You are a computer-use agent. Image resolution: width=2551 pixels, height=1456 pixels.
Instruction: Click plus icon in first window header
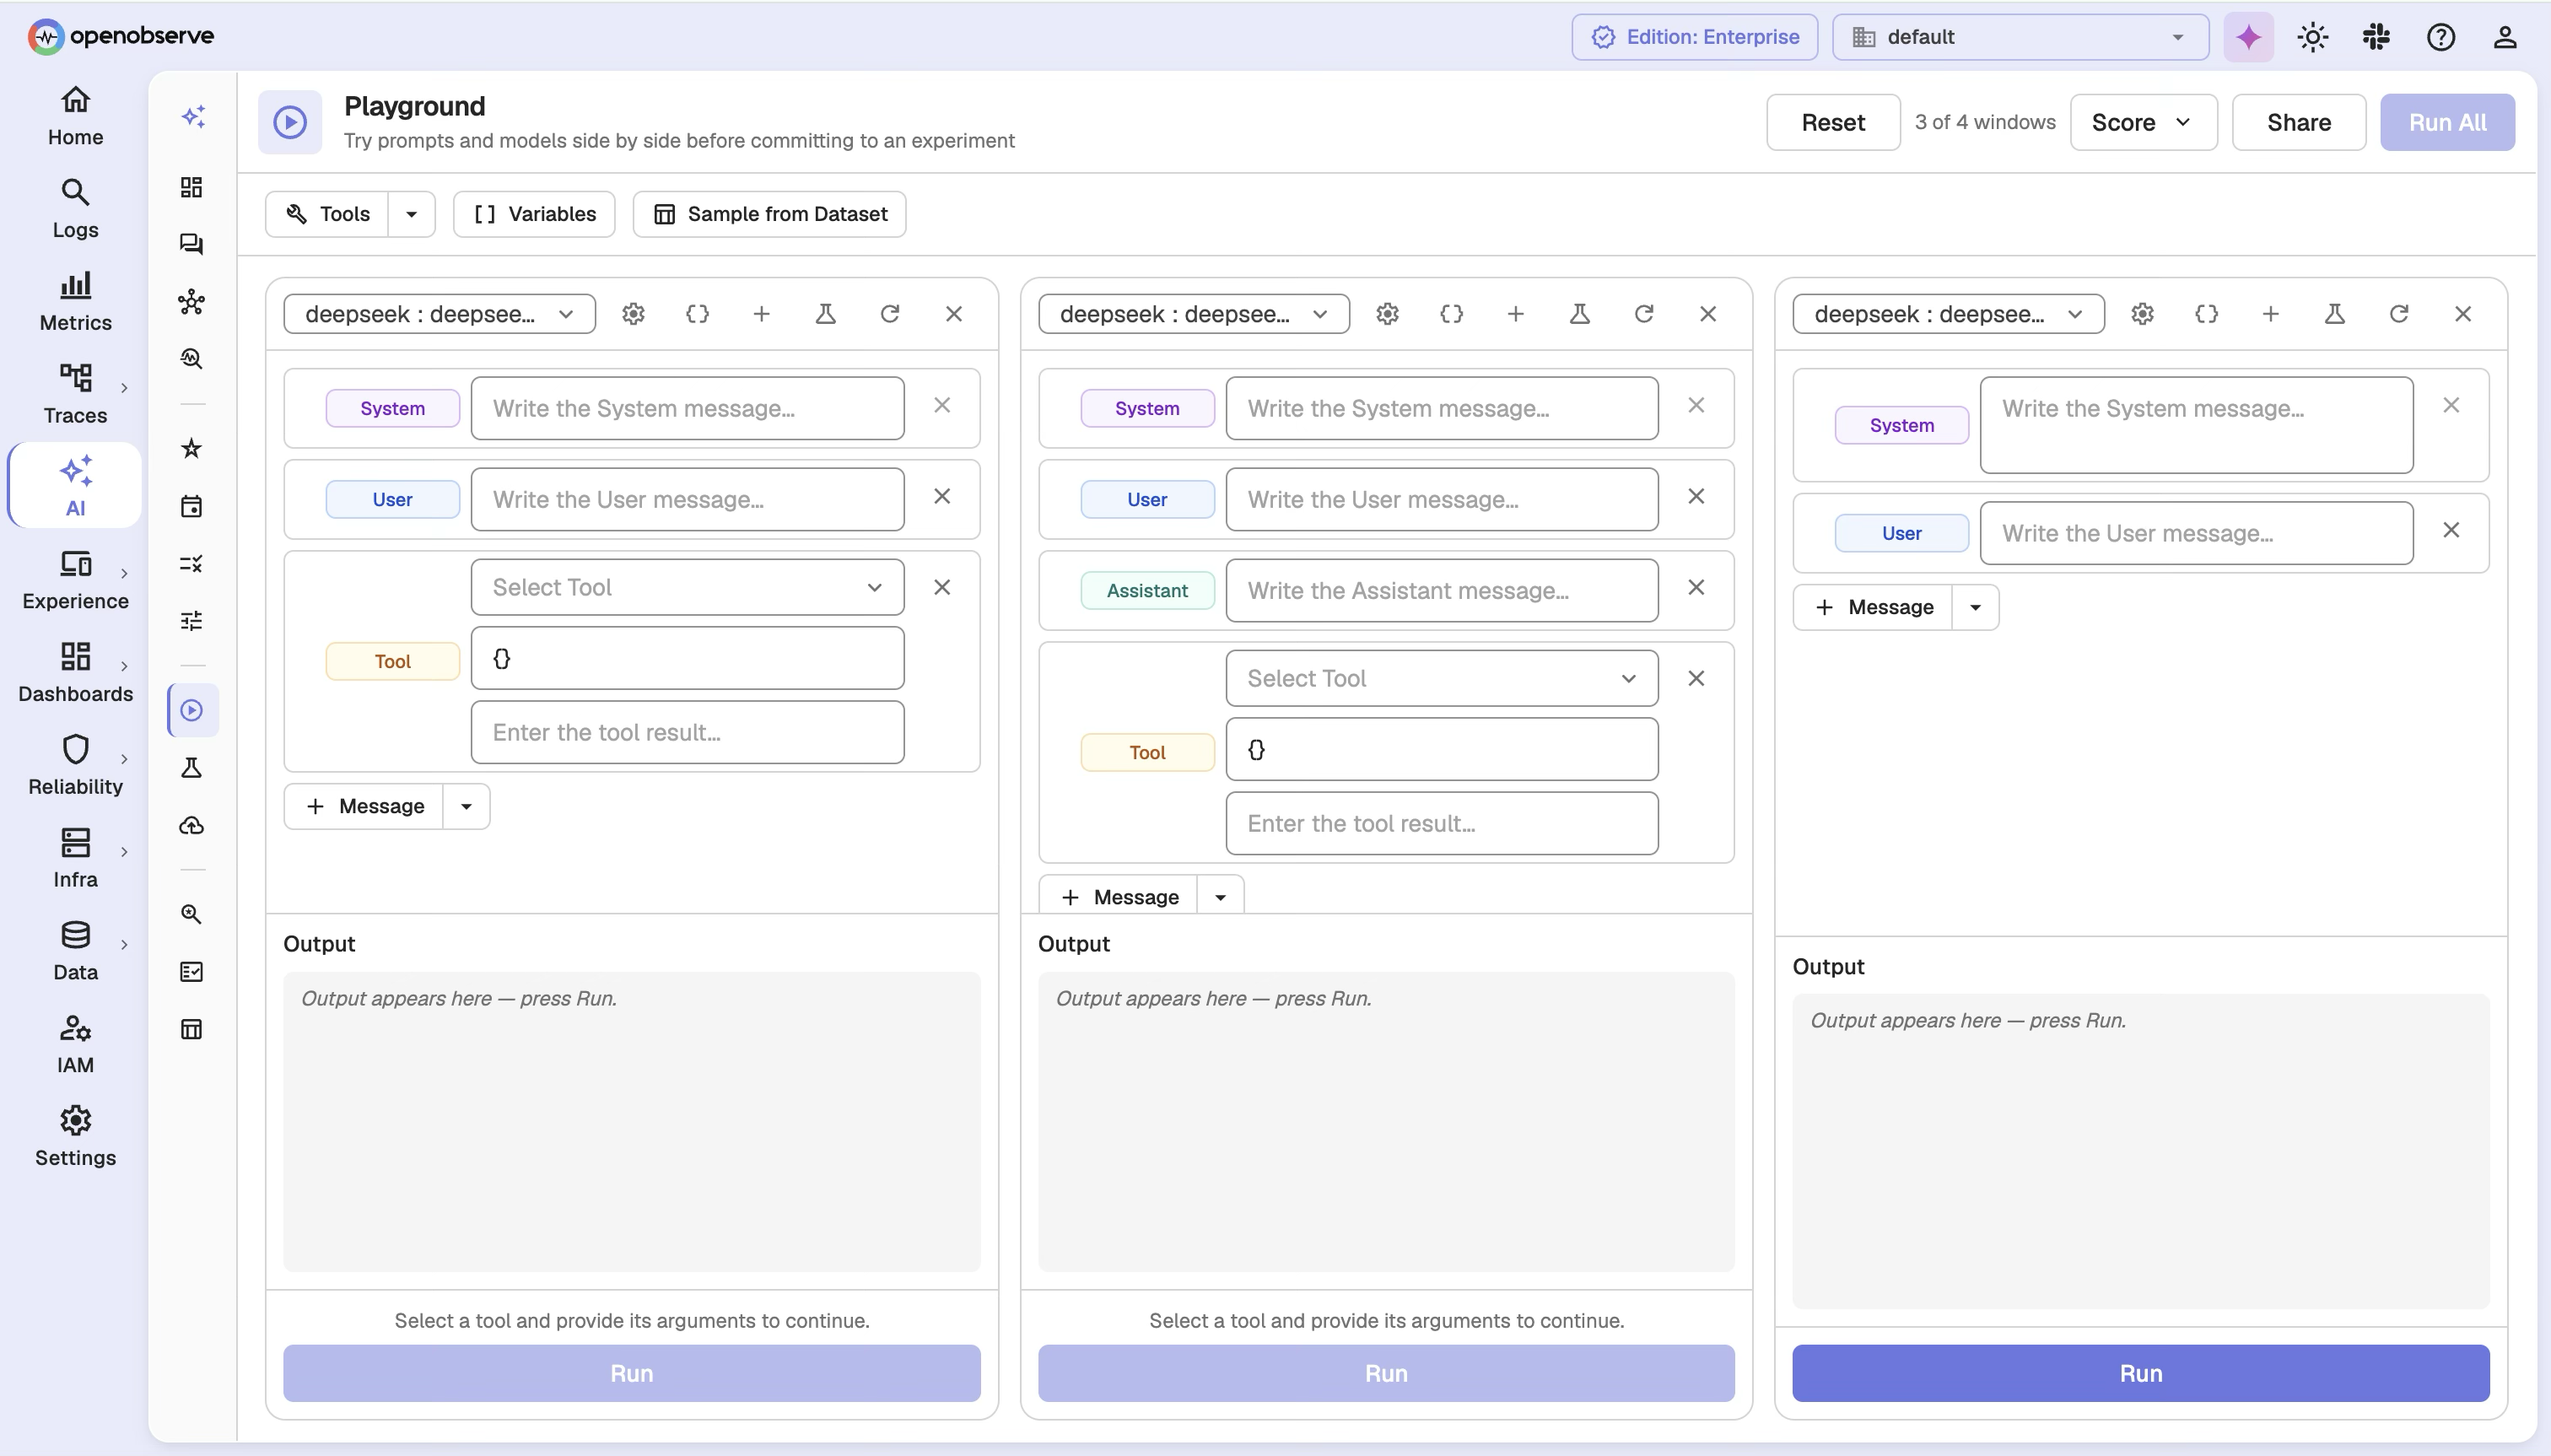point(761,314)
